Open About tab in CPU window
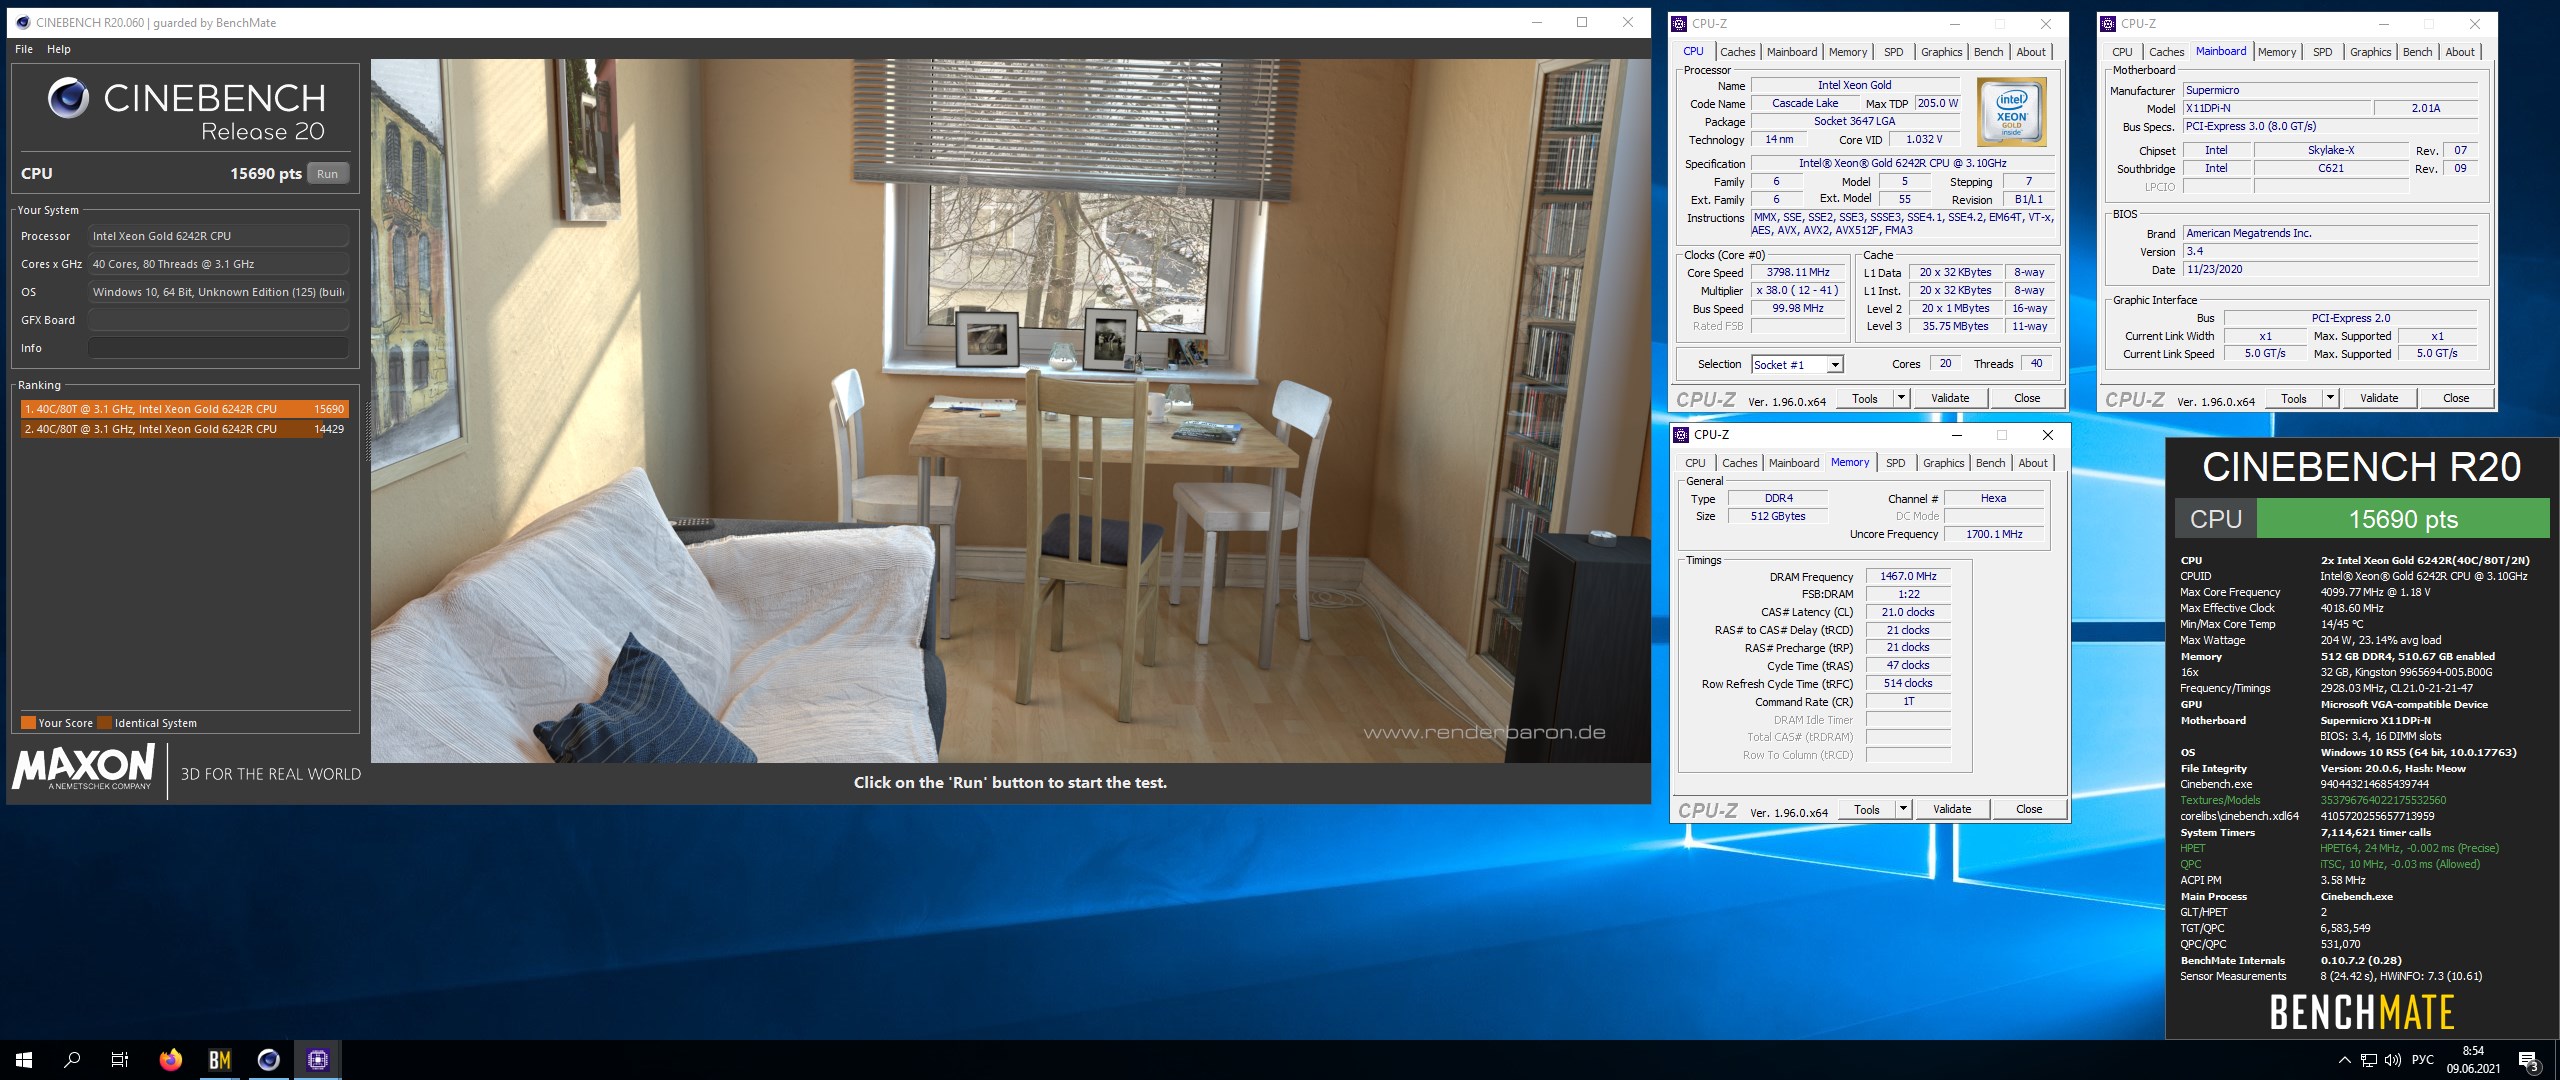 pyautogui.click(x=2031, y=52)
